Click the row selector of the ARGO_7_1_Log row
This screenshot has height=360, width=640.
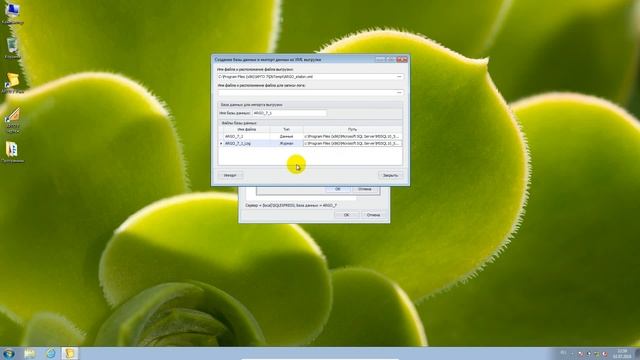pos(221,144)
